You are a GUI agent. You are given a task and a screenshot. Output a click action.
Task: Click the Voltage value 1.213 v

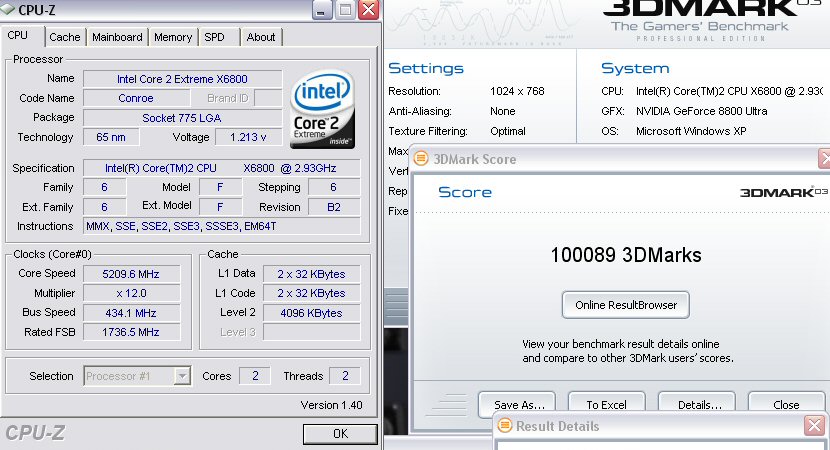tap(248, 137)
